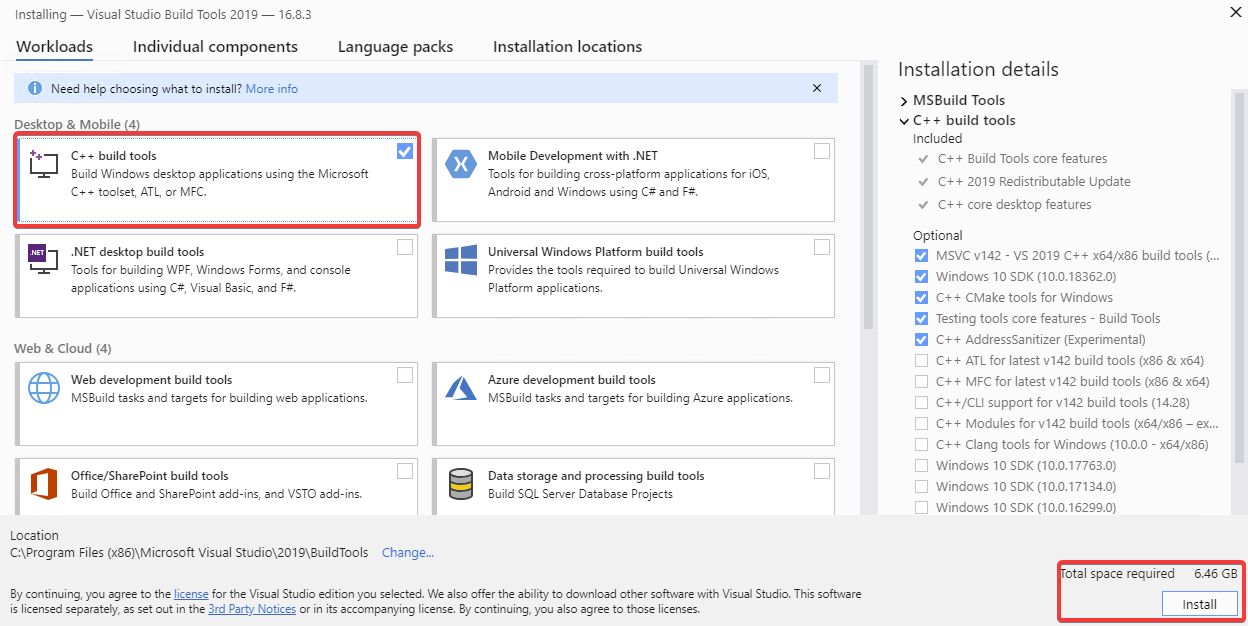Click the 'Total space required' label
Viewport: 1248px width, 626px height.
click(x=1118, y=574)
